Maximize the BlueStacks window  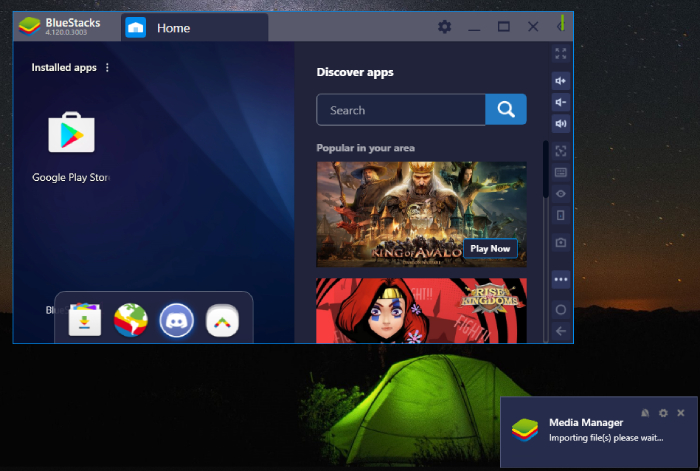coord(504,27)
